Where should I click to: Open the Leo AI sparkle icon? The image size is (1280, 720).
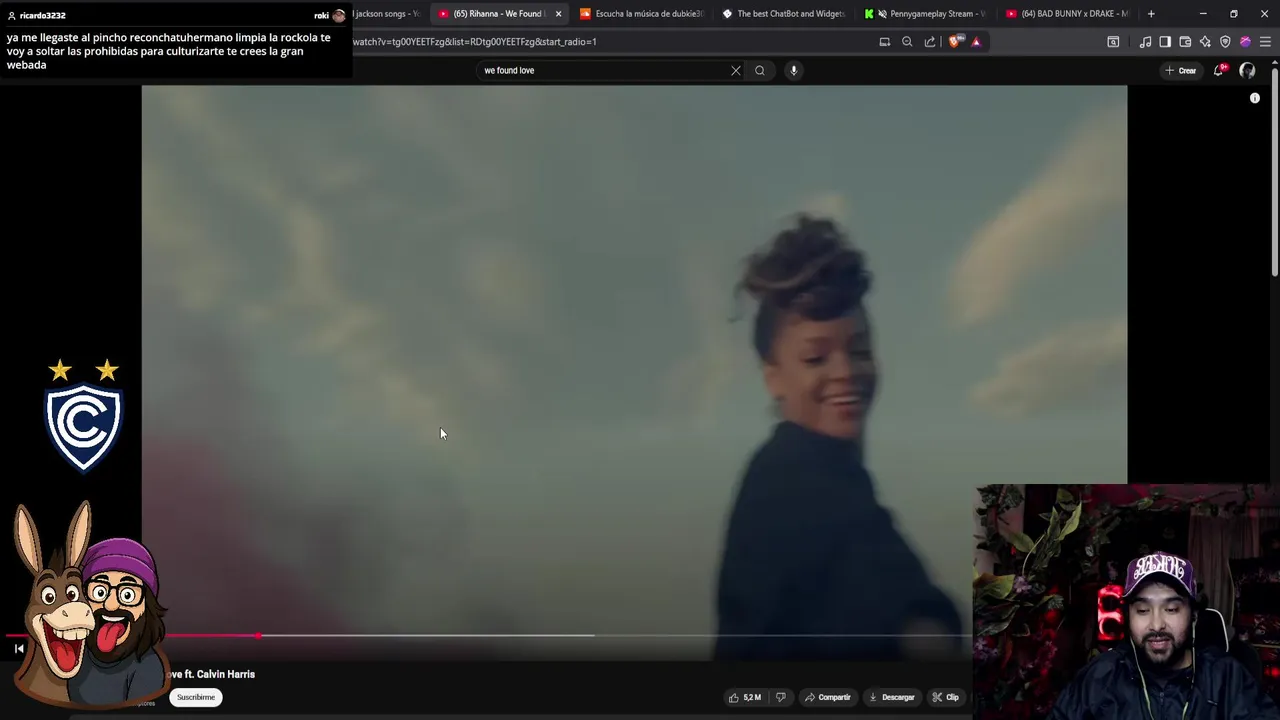[1205, 42]
